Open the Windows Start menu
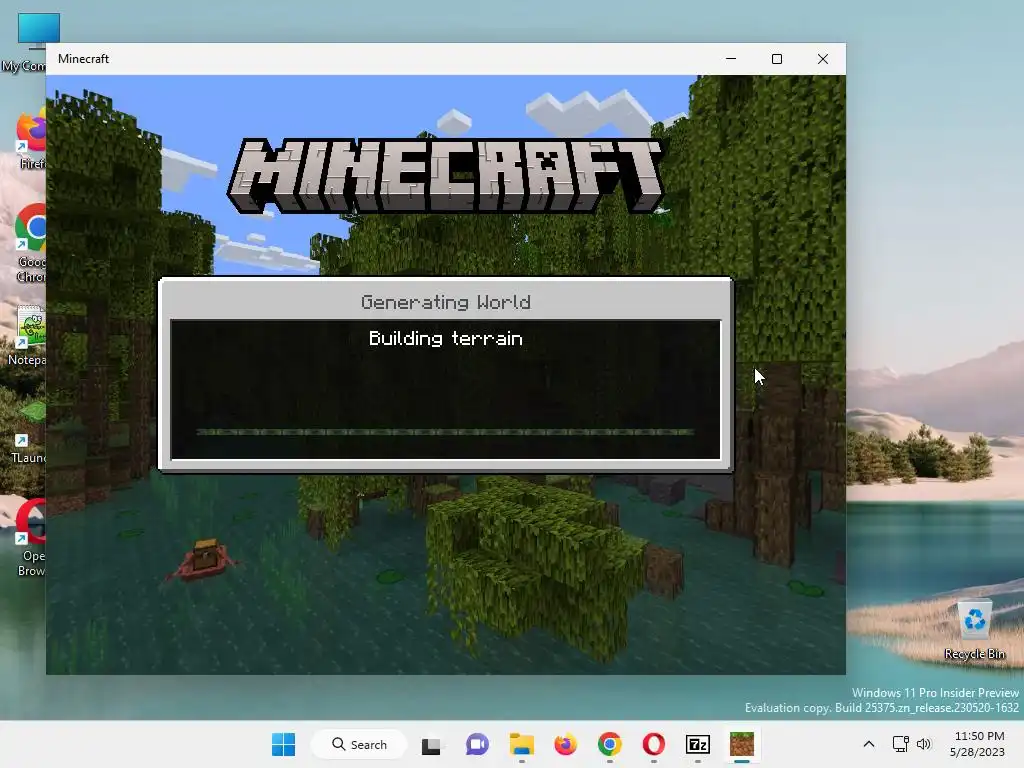The image size is (1024, 768). 283,744
